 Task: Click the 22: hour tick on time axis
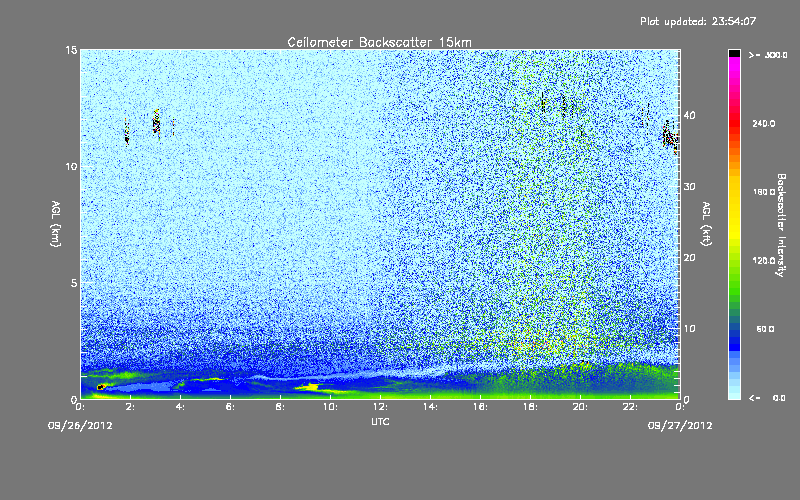click(630, 407)
